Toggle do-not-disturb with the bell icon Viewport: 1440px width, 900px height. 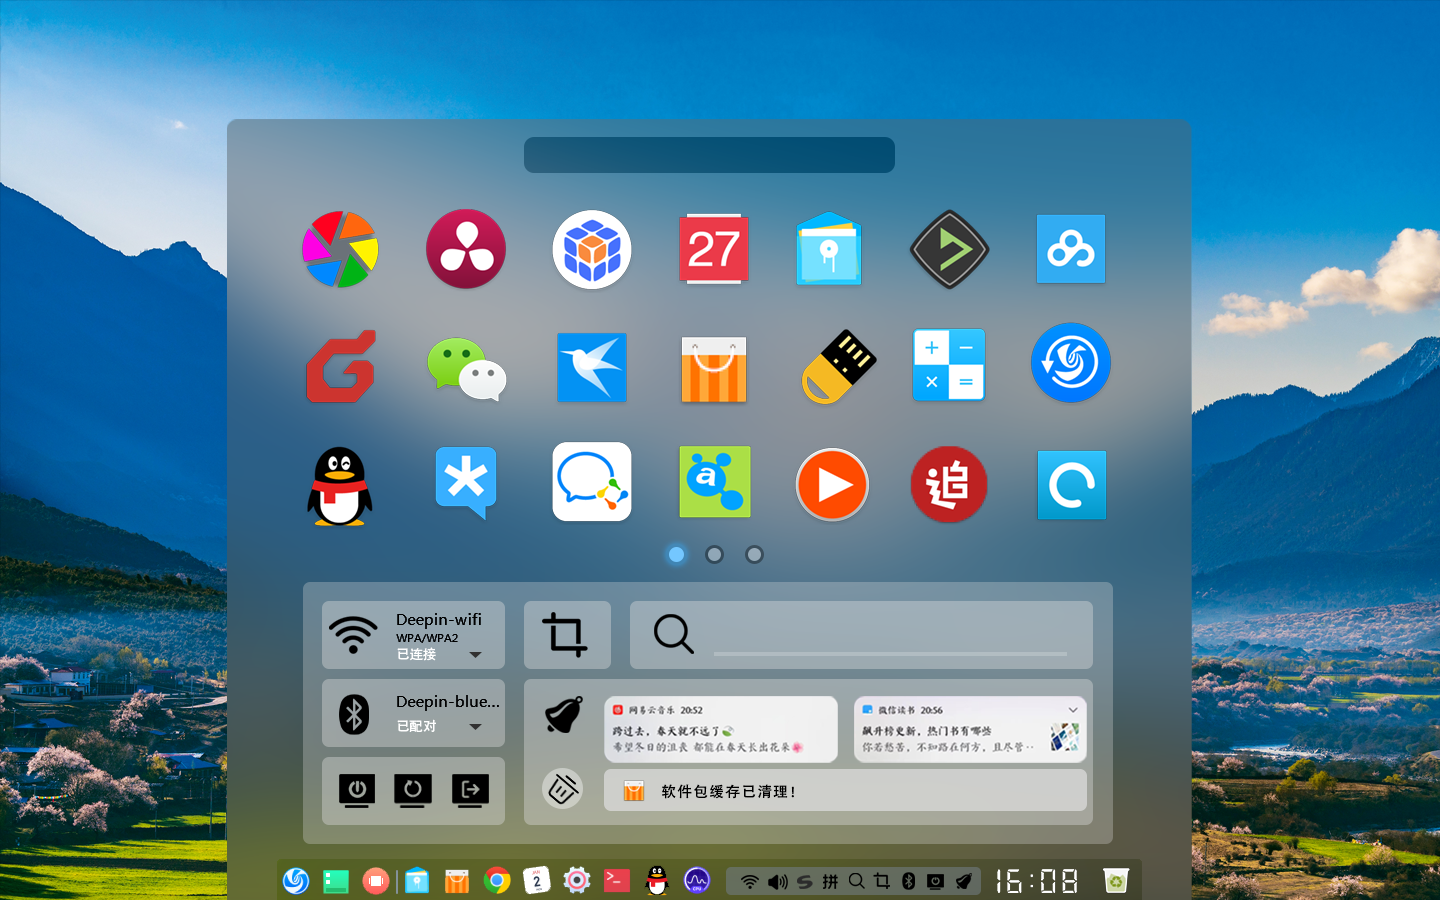pos(562,714)
